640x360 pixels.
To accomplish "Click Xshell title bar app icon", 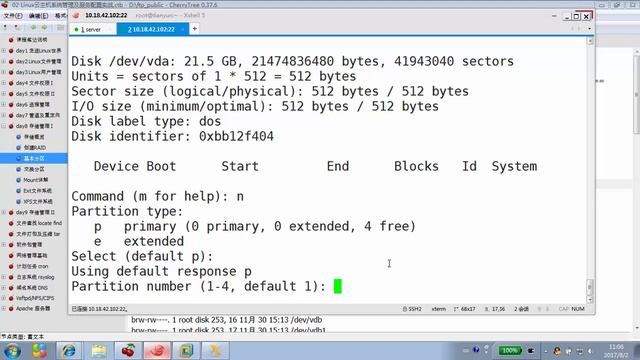I will coord(76,16).
